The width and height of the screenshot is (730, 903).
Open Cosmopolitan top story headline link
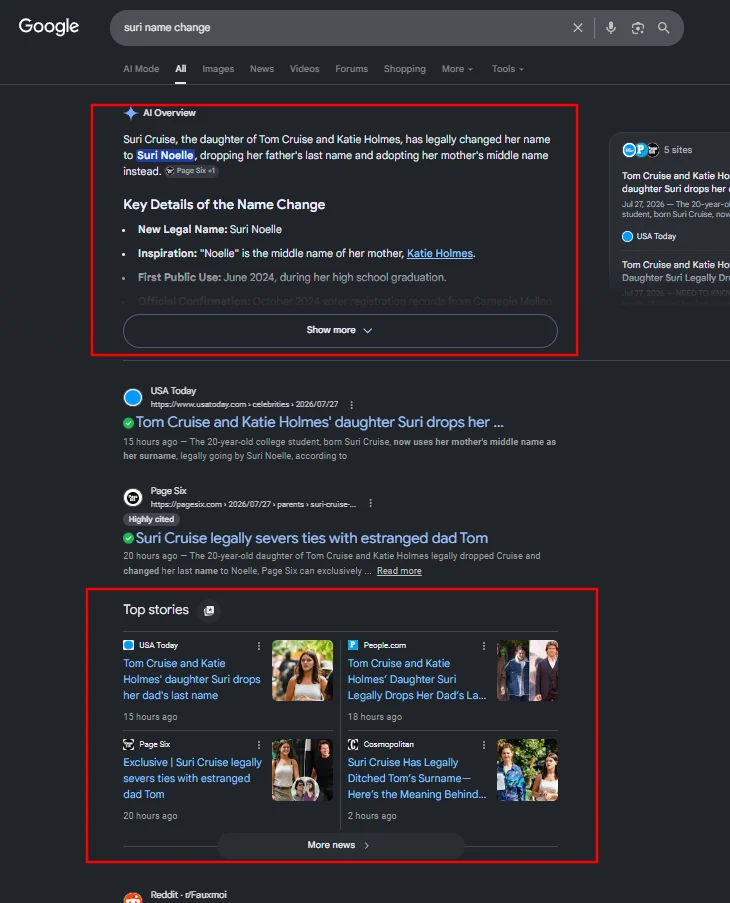[x=417, y=779]
